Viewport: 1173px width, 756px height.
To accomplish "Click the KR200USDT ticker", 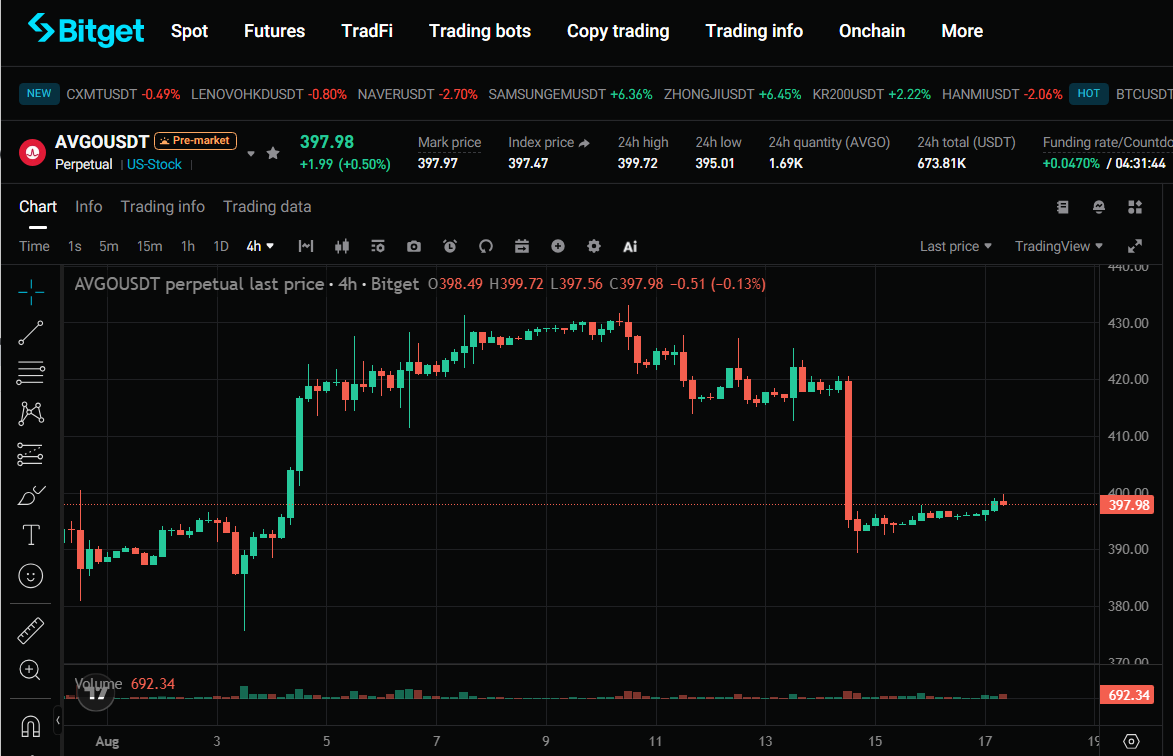I will (872, 94).
